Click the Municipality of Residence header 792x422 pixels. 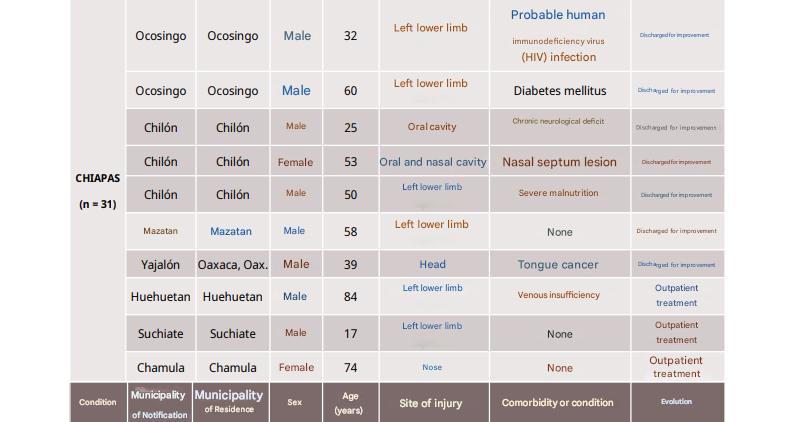click(x=232, y=403)
